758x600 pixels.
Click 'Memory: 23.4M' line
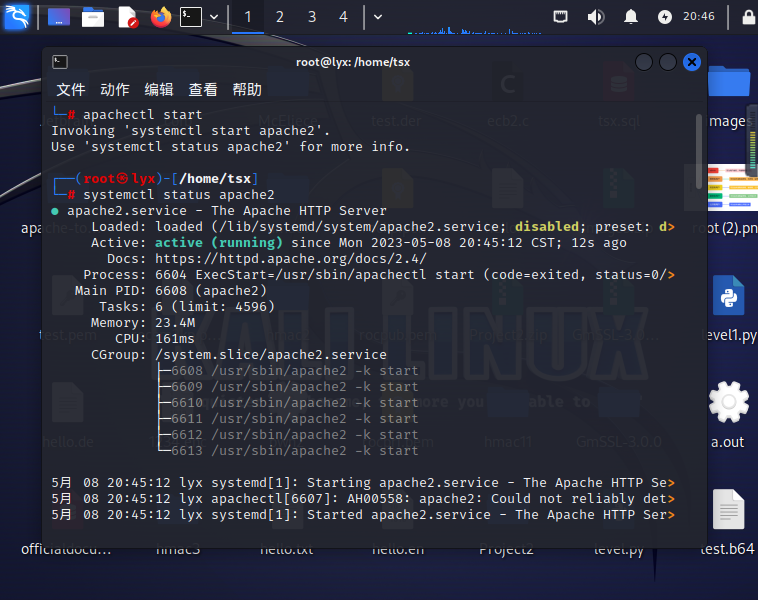coord(143,322)
